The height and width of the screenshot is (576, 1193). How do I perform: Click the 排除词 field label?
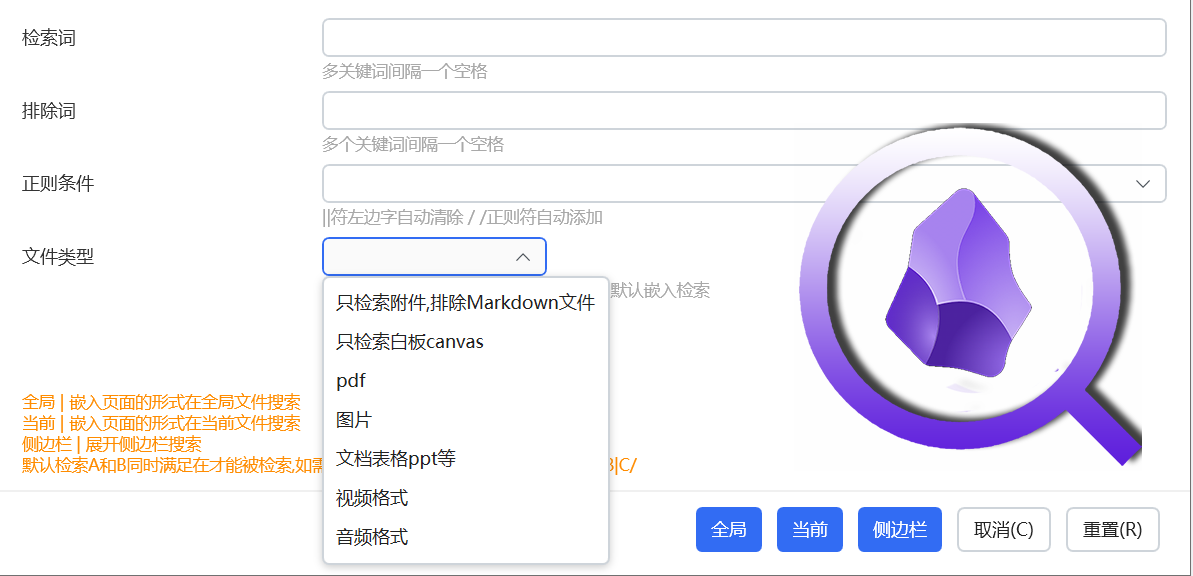pos(49,111)
